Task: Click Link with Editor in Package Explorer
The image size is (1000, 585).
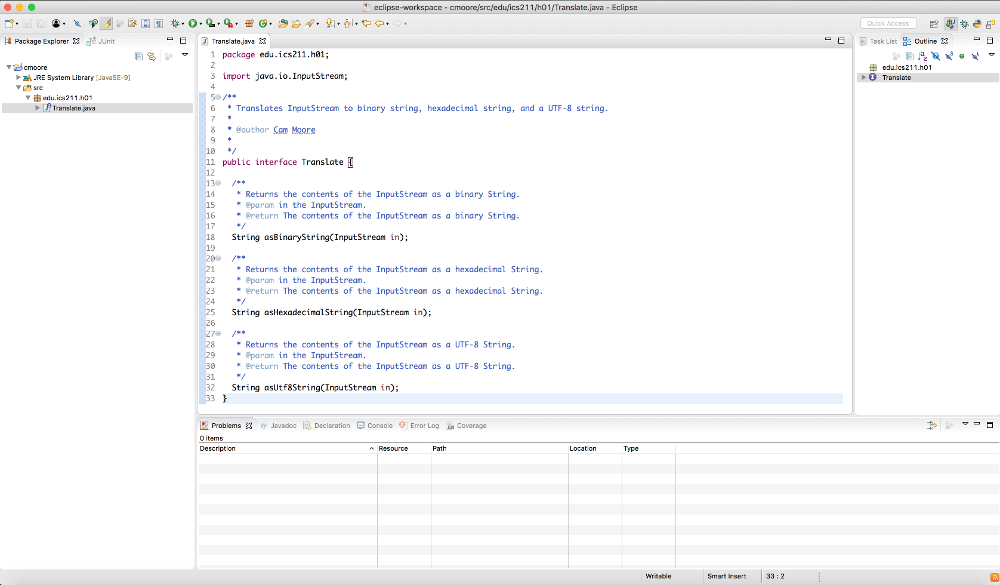Action: coord(151,56)
